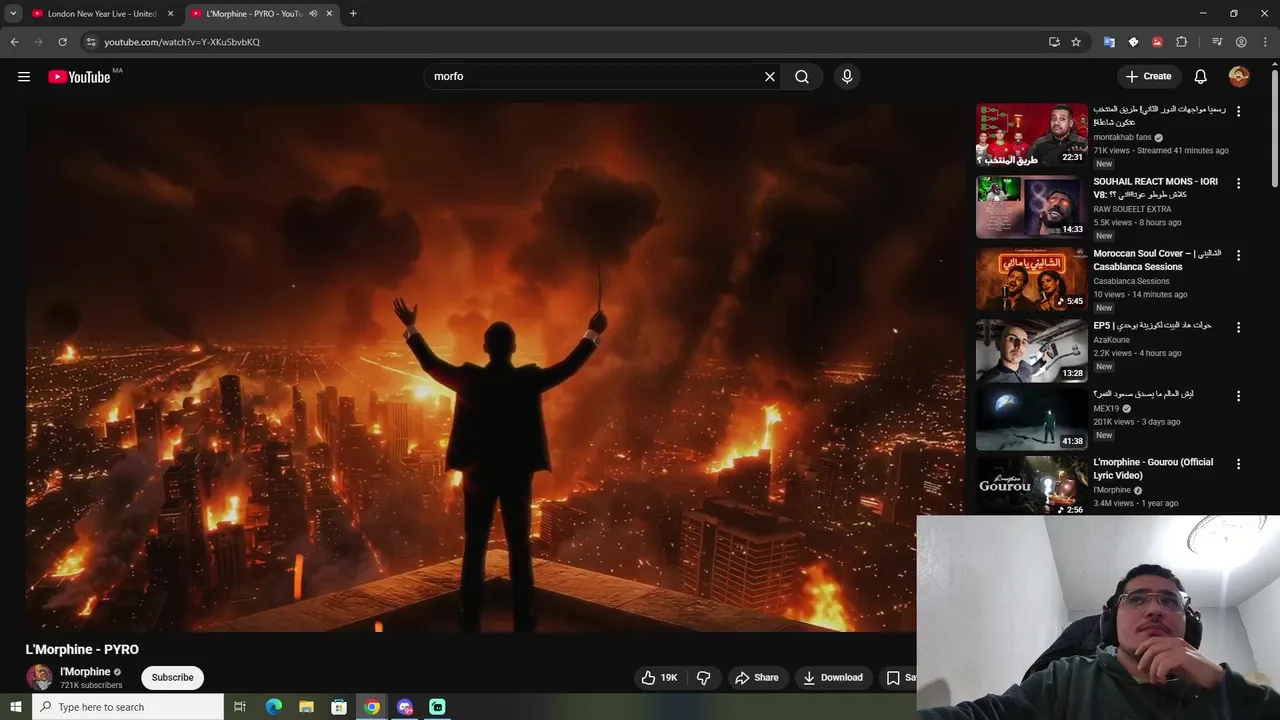This screenshot has width=1280, height=720.
Task: Open the Chrome profile icon
Action: click(1241, 42)
